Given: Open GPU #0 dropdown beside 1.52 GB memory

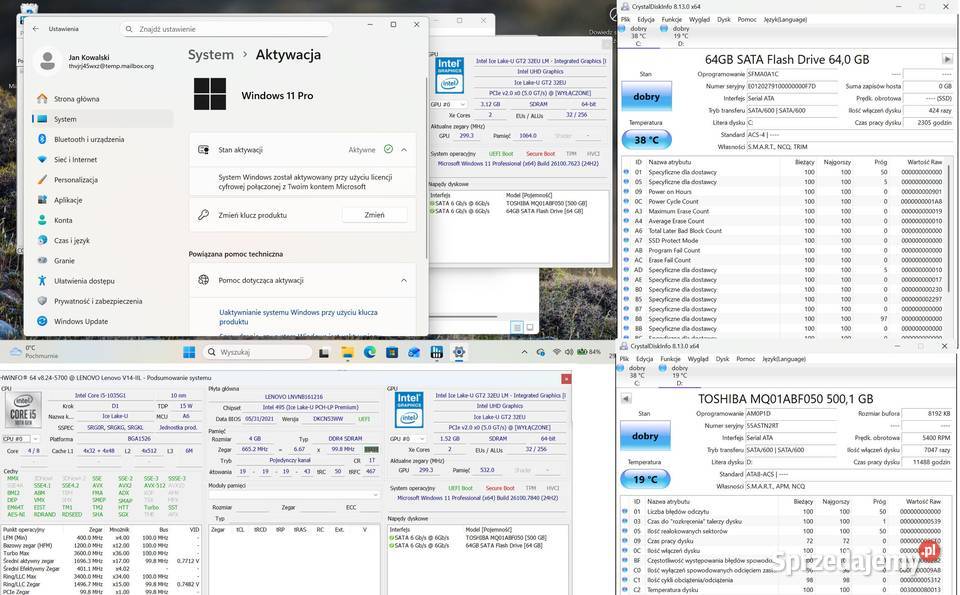Looking at the screenshot, I should coord(407,439).
